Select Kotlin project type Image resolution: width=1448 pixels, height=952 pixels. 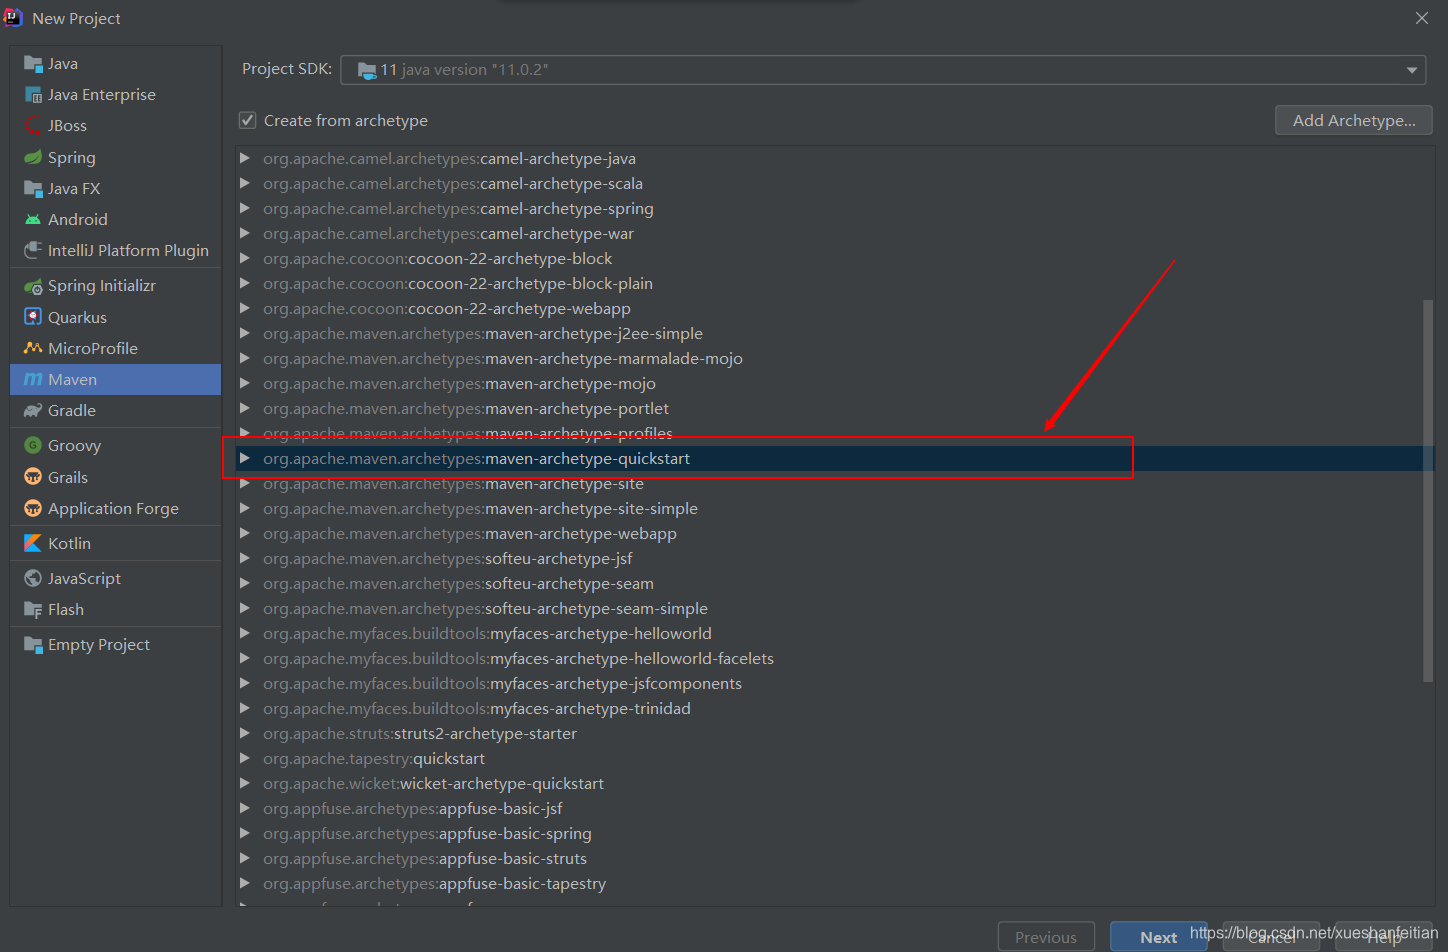116,543
